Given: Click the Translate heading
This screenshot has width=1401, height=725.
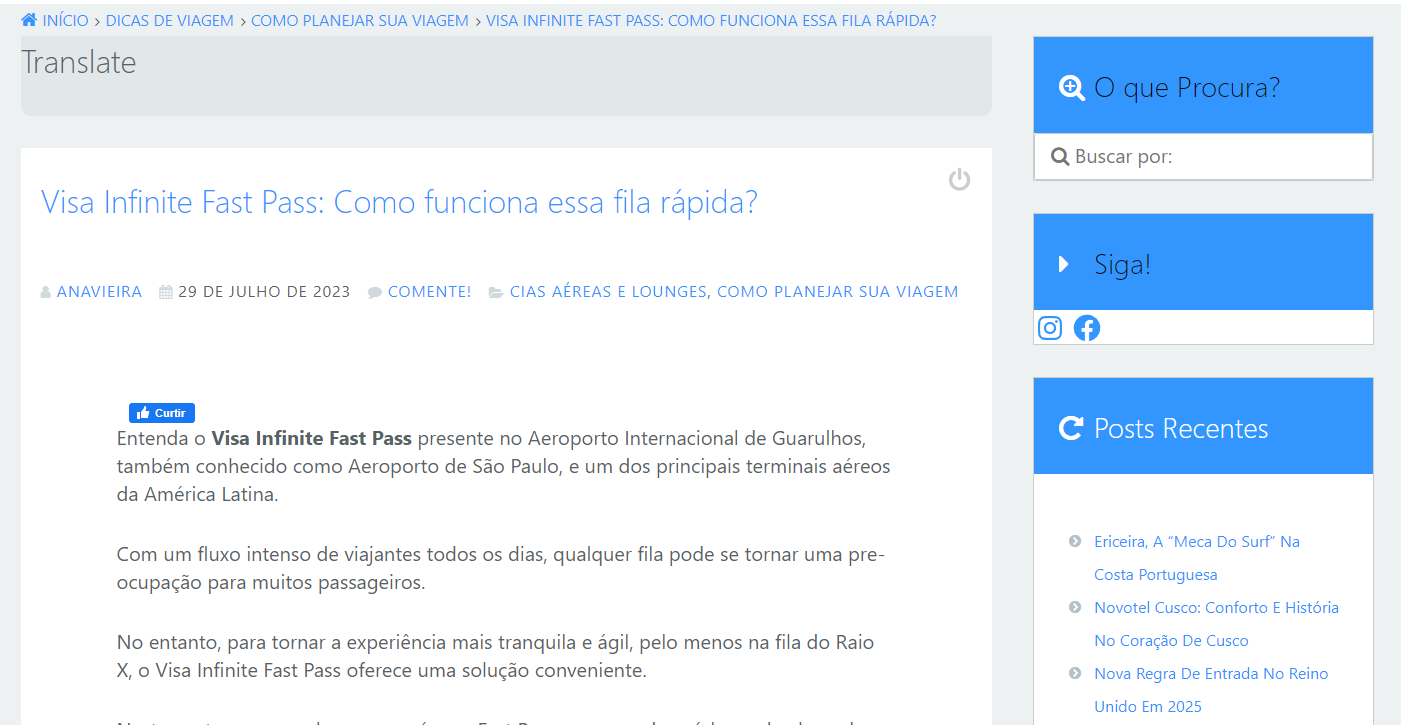Looking at the screenshot, I should pos(78,62).
